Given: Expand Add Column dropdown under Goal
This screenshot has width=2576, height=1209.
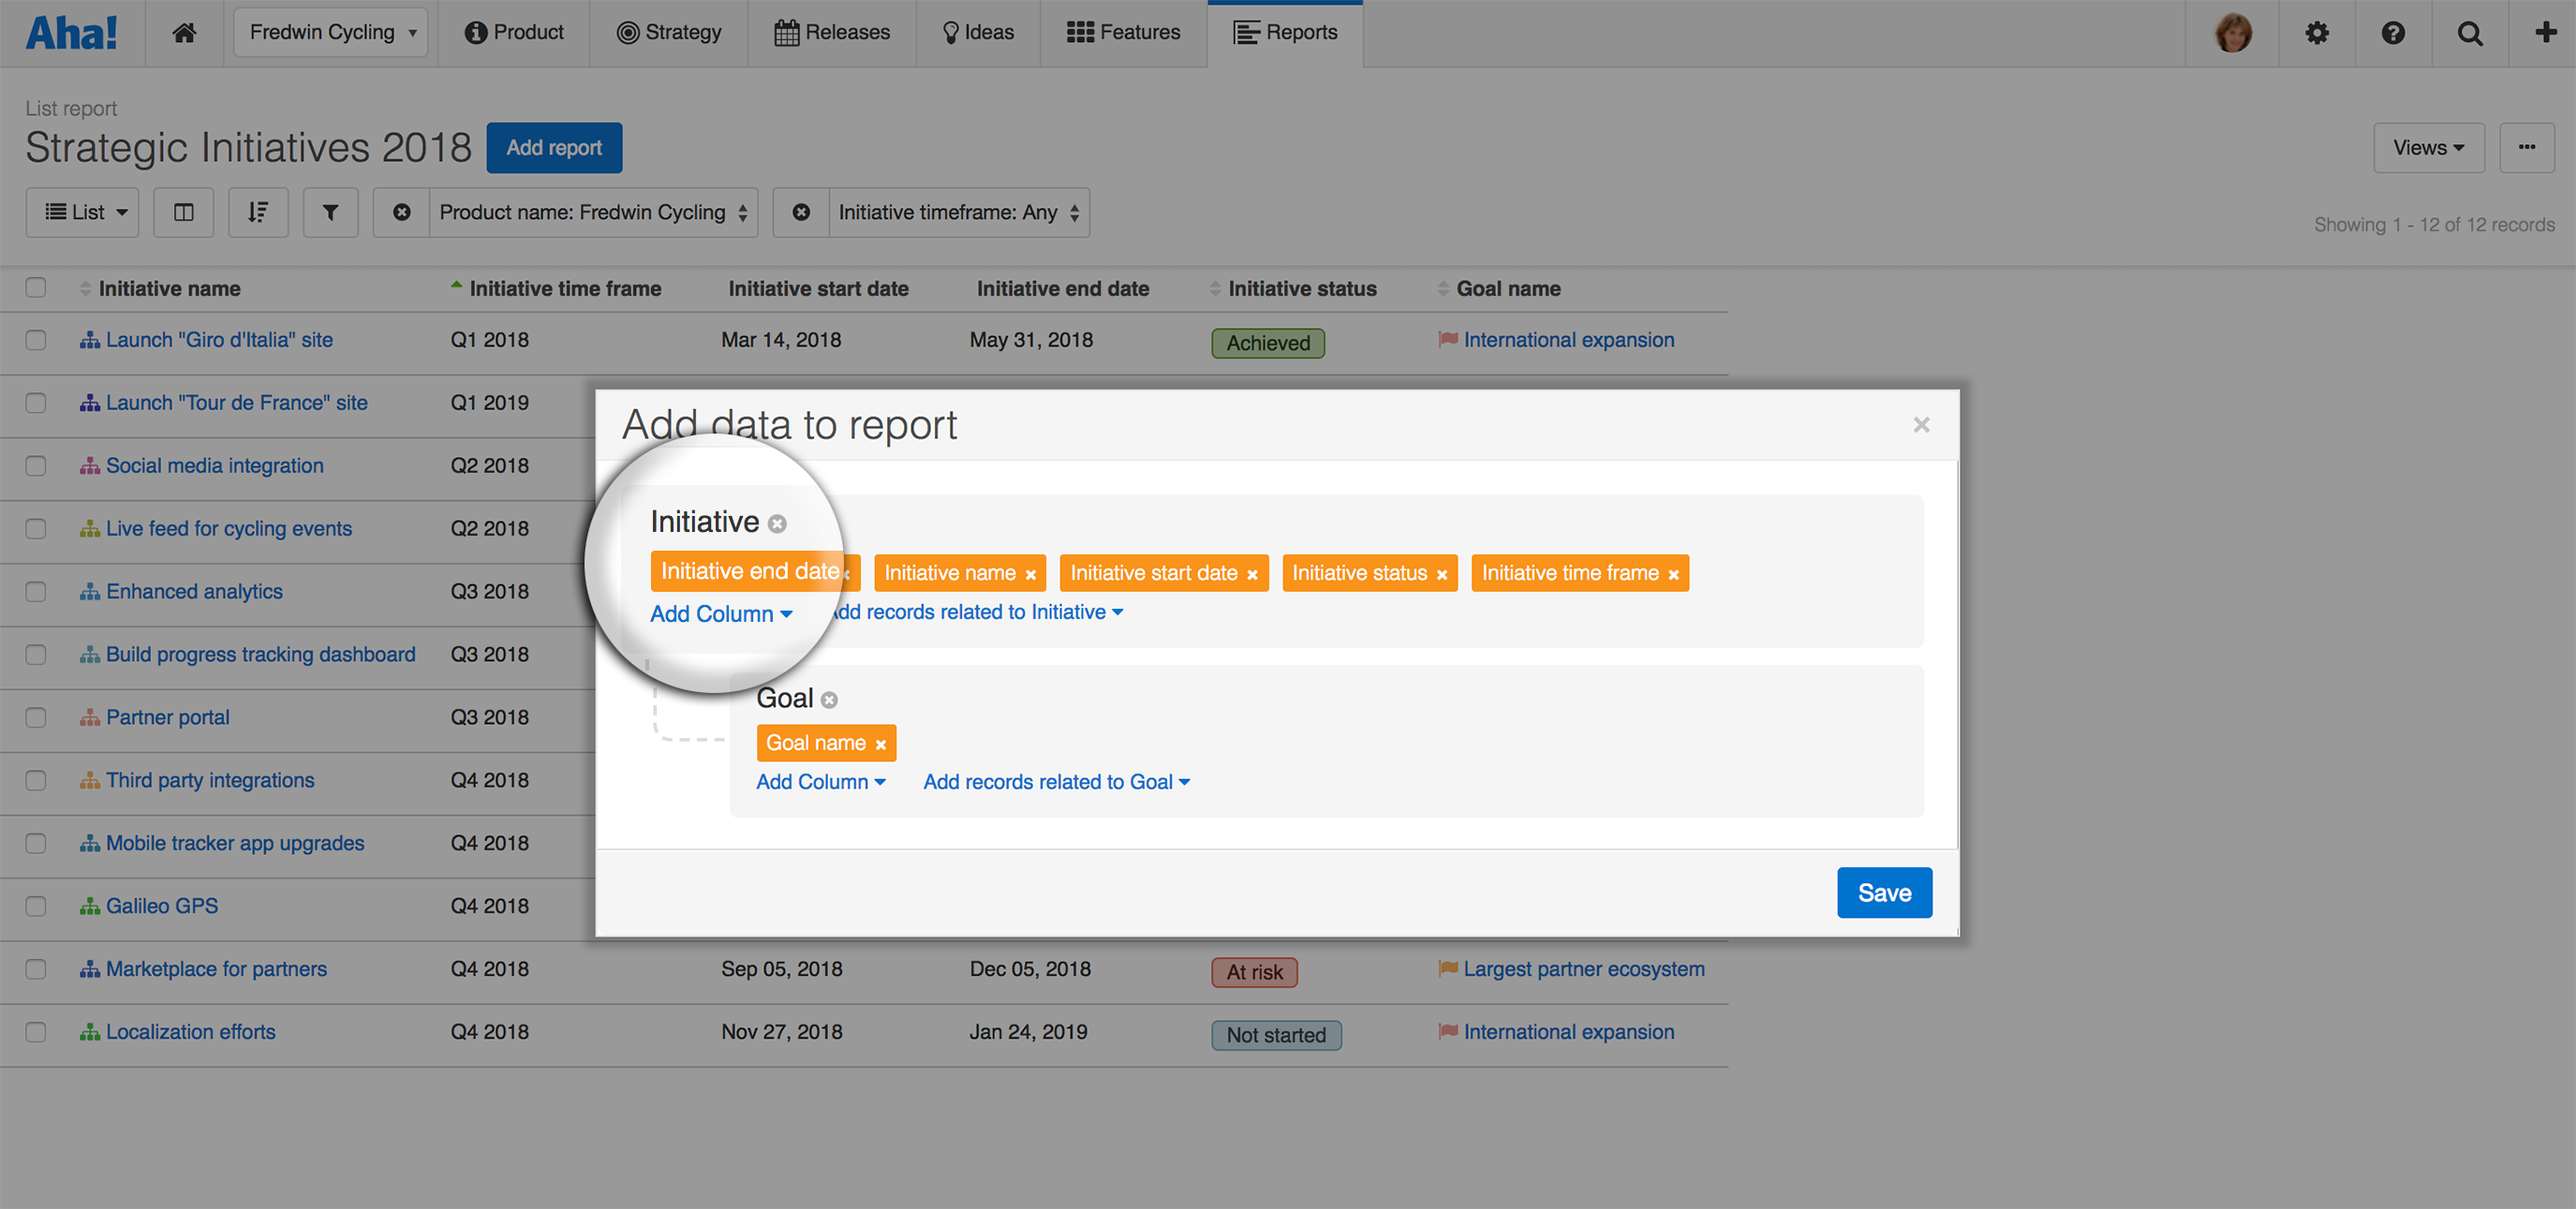Looking at the screenshot, I should point(820,782).
